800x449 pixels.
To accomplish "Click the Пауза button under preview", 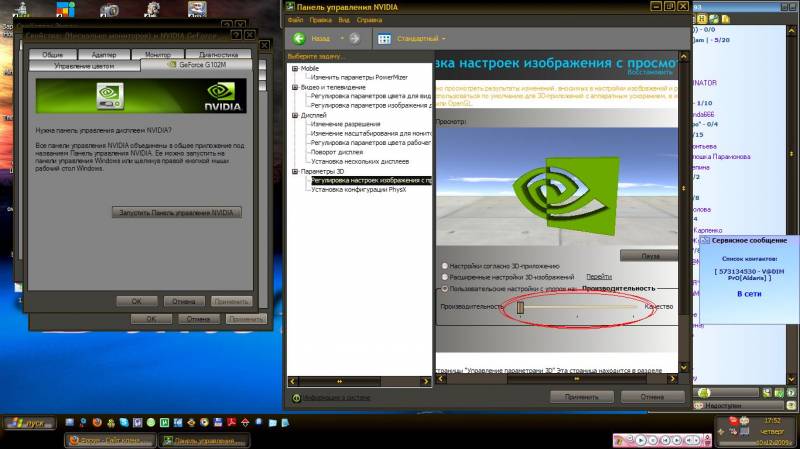I will 650,256.
